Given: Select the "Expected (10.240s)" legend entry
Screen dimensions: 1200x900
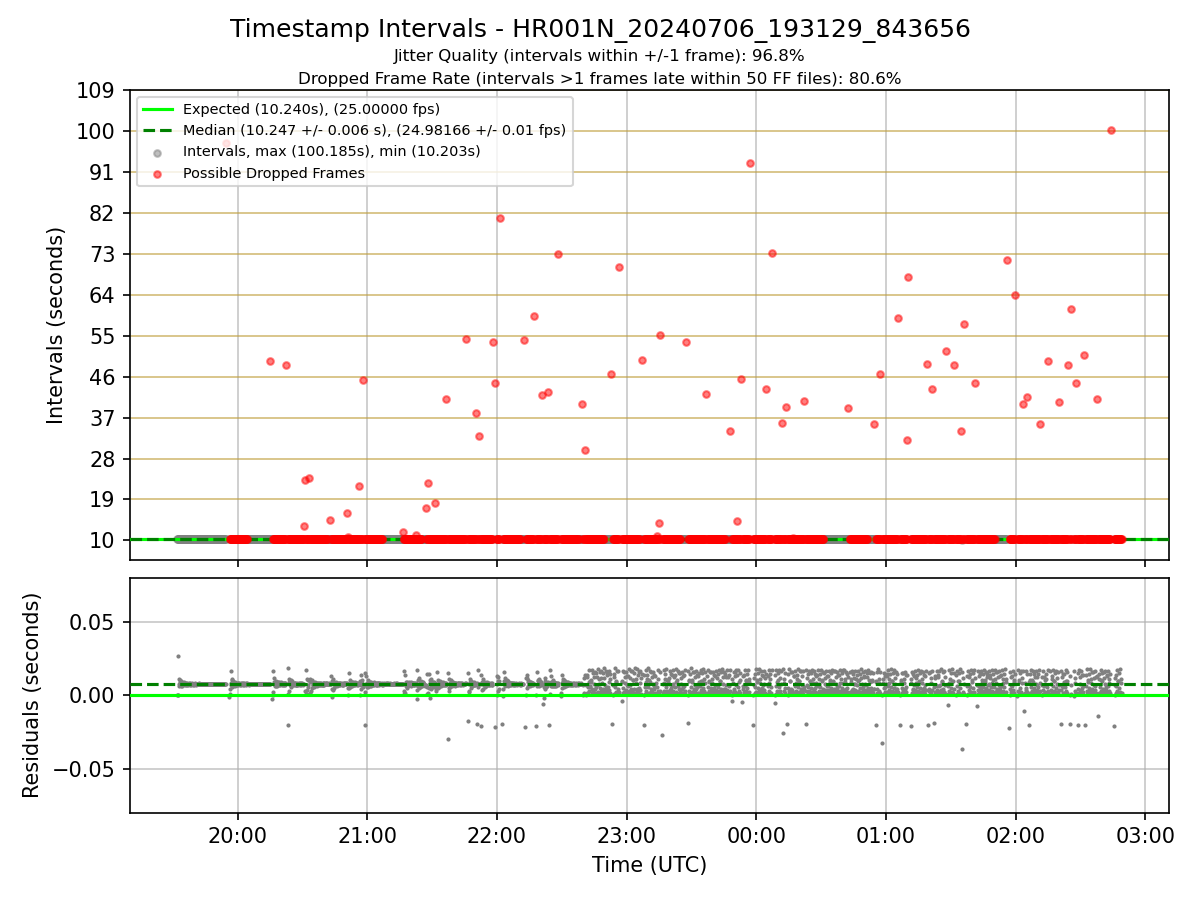Looking at the screenshot, I should click(x=311, y=109).
